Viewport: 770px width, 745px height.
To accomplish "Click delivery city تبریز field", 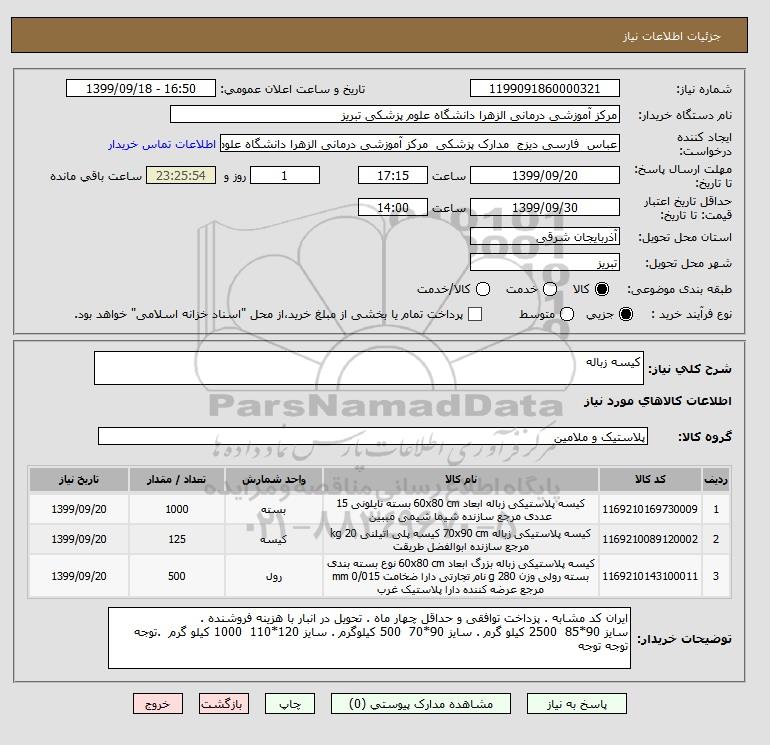I will (545, 263).
